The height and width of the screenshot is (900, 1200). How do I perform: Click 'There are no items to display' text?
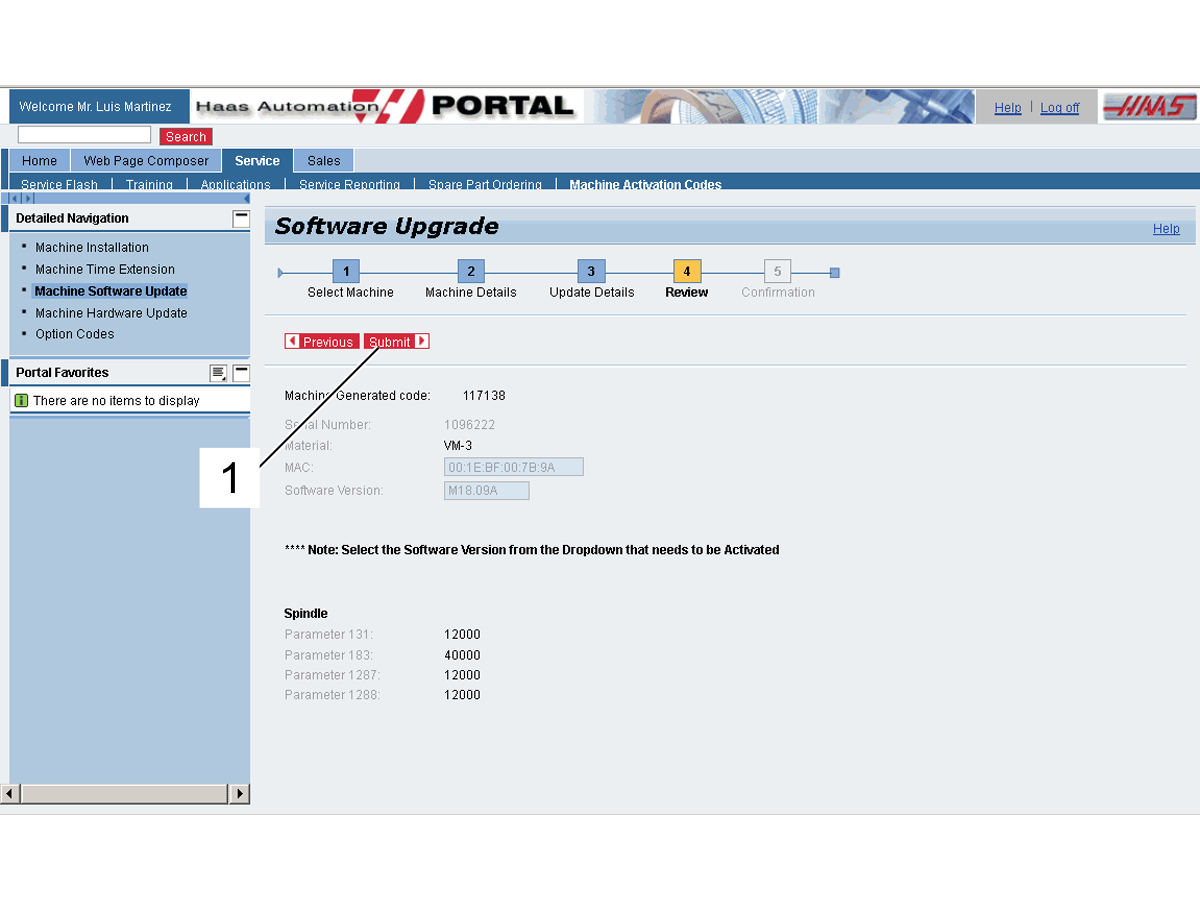[x=116, y=400]
